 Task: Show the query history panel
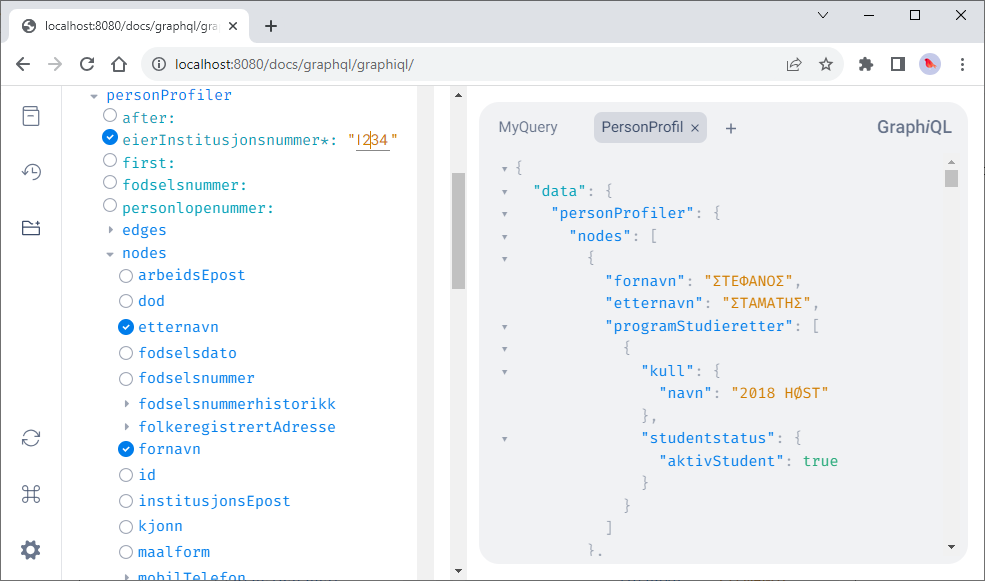(31, 172)
